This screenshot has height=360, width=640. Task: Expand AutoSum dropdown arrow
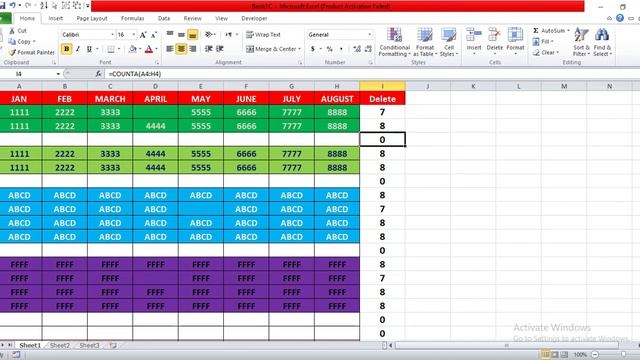pos(568,31)
